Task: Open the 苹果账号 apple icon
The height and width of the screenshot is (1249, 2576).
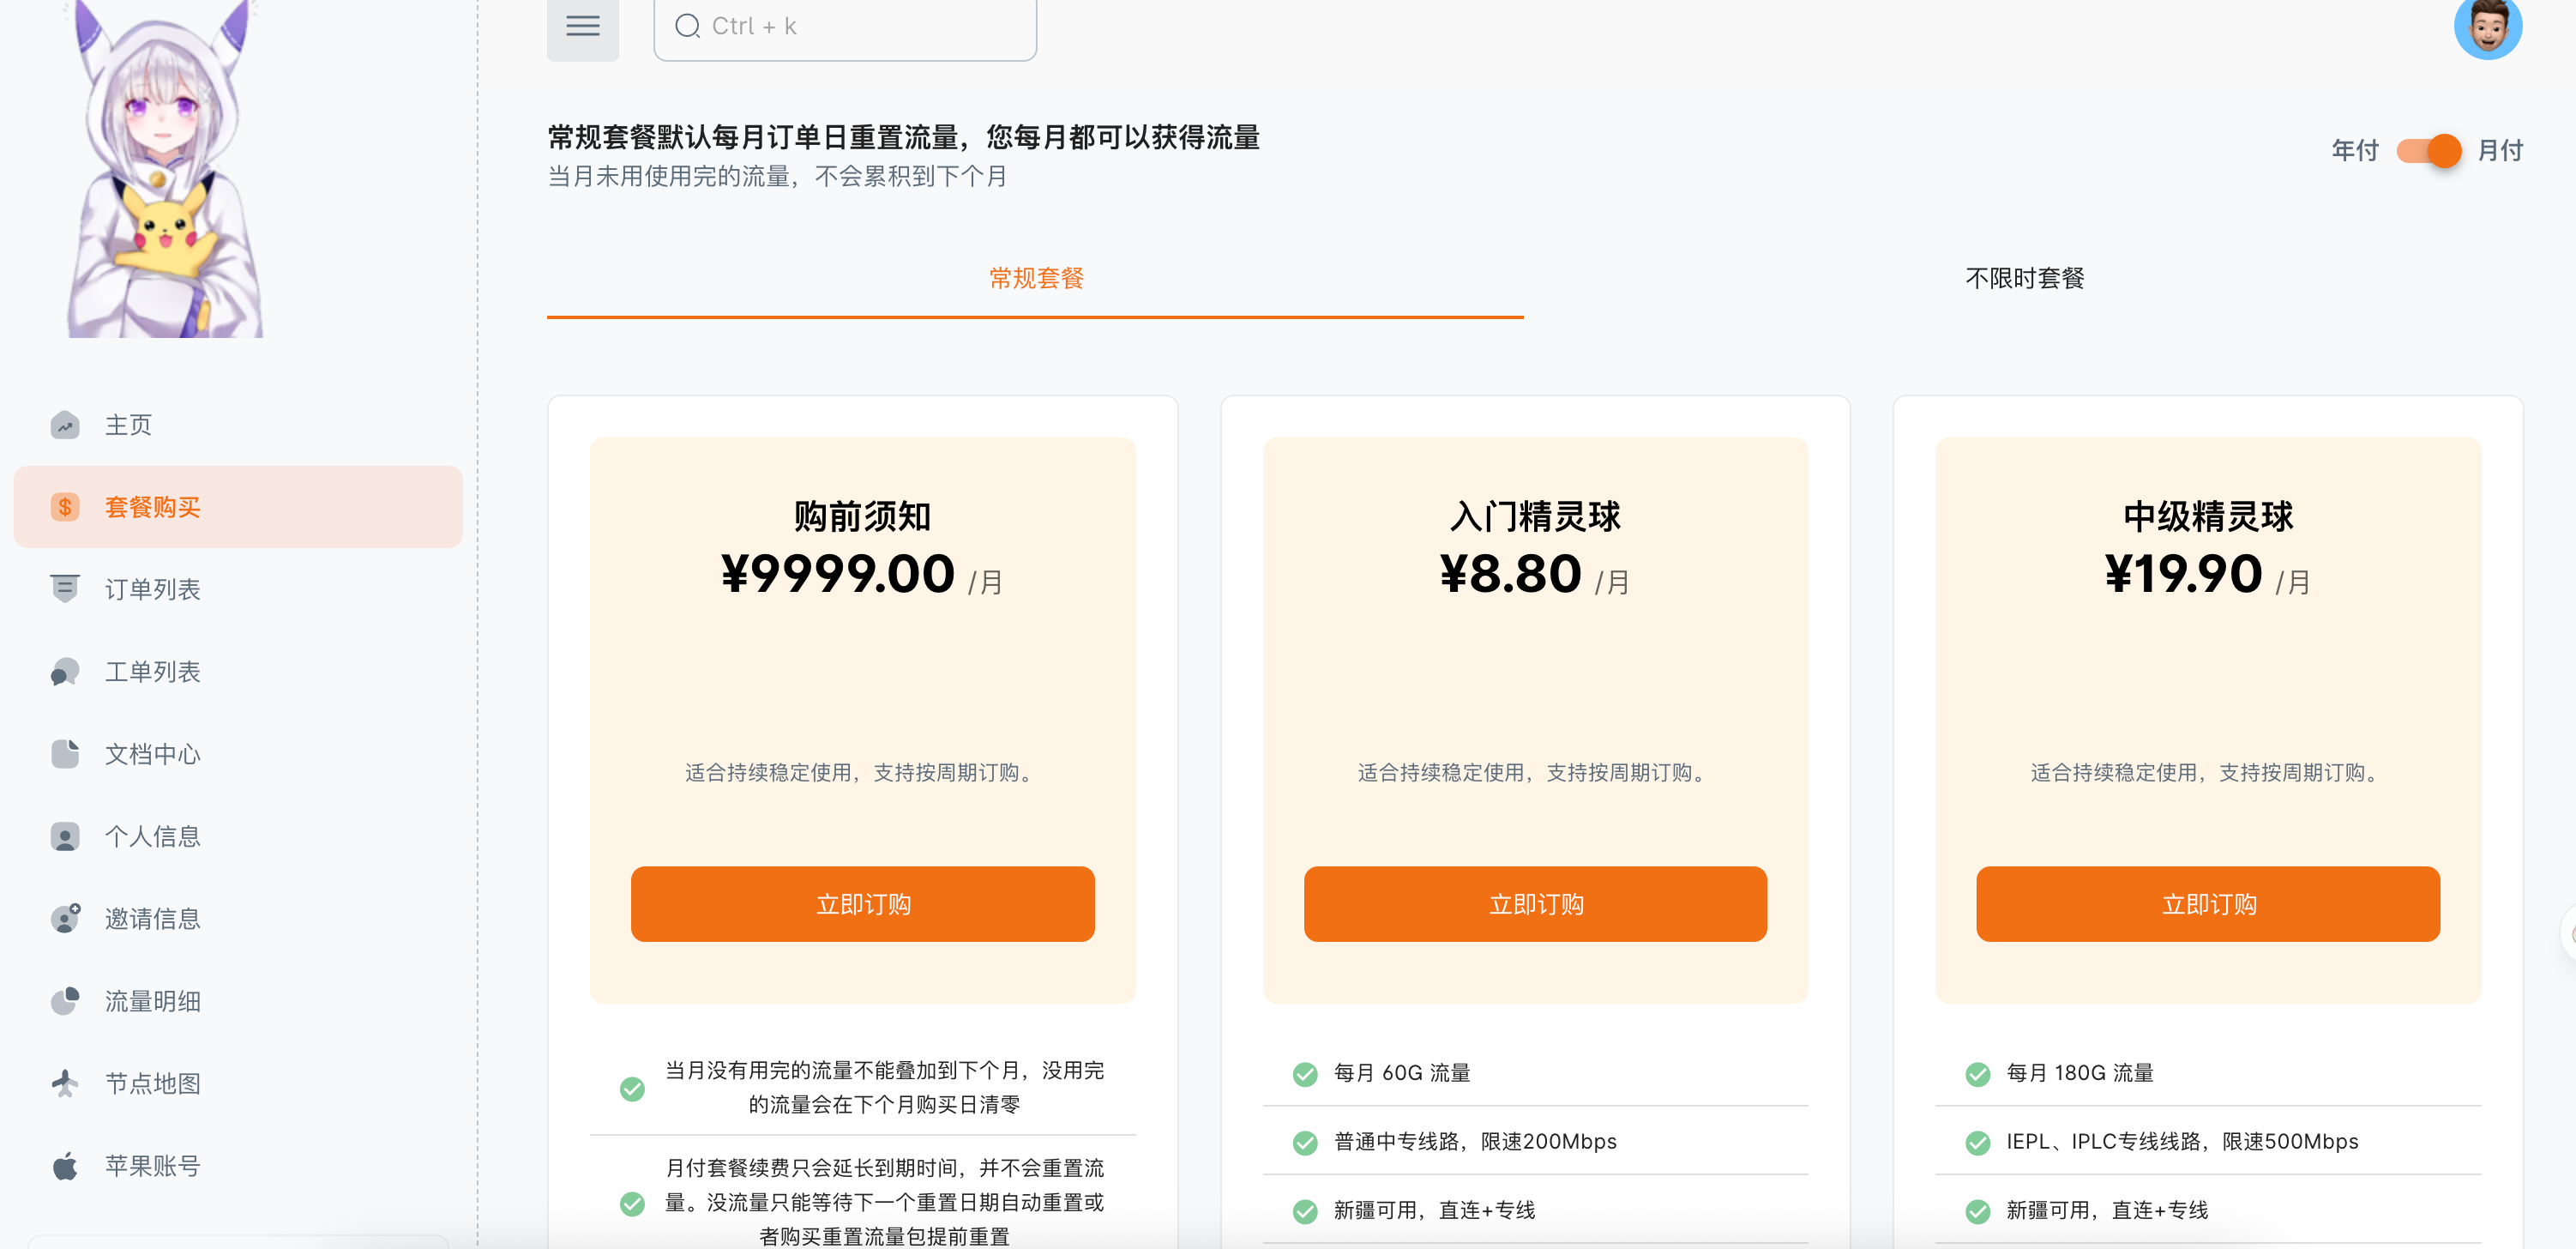Action: (x=65, y=1166)
